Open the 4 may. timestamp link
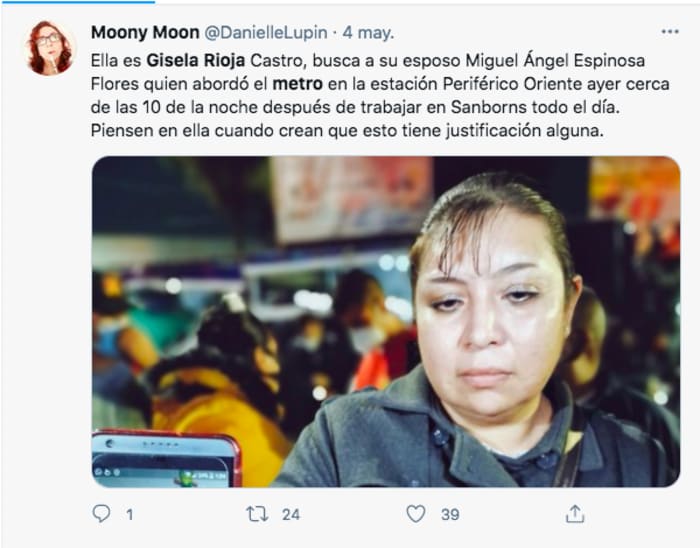The image size is (700, 548). click(368, 33)
